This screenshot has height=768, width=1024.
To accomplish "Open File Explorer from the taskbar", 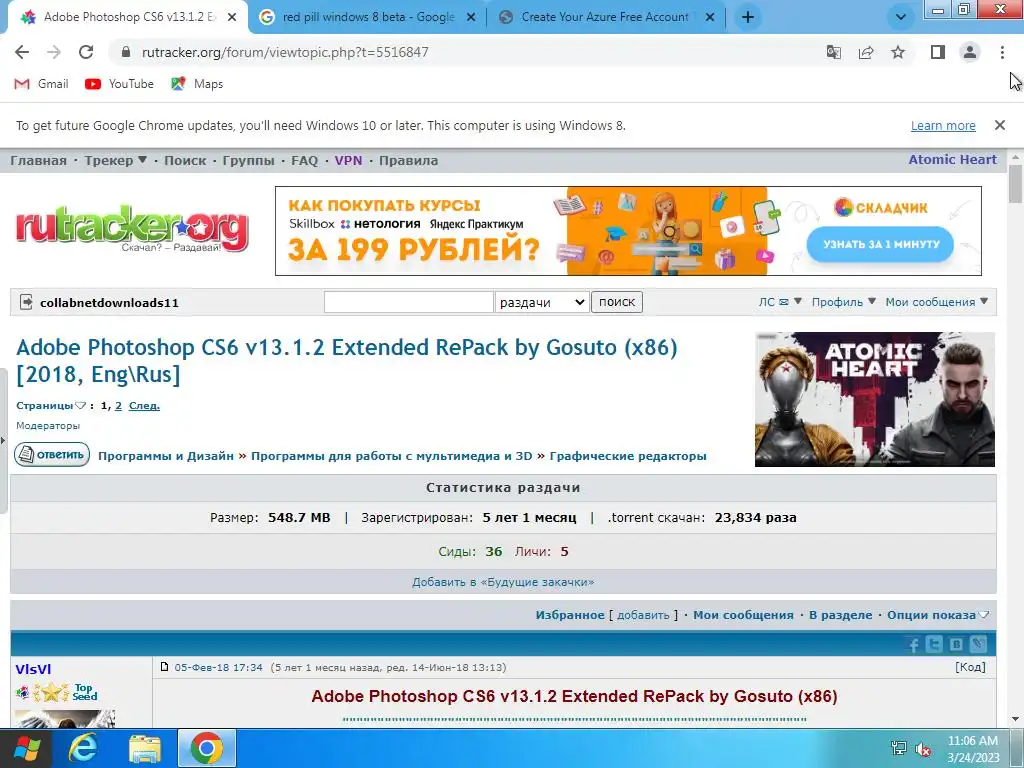I will pyautogui.click(x=145, y=749).
